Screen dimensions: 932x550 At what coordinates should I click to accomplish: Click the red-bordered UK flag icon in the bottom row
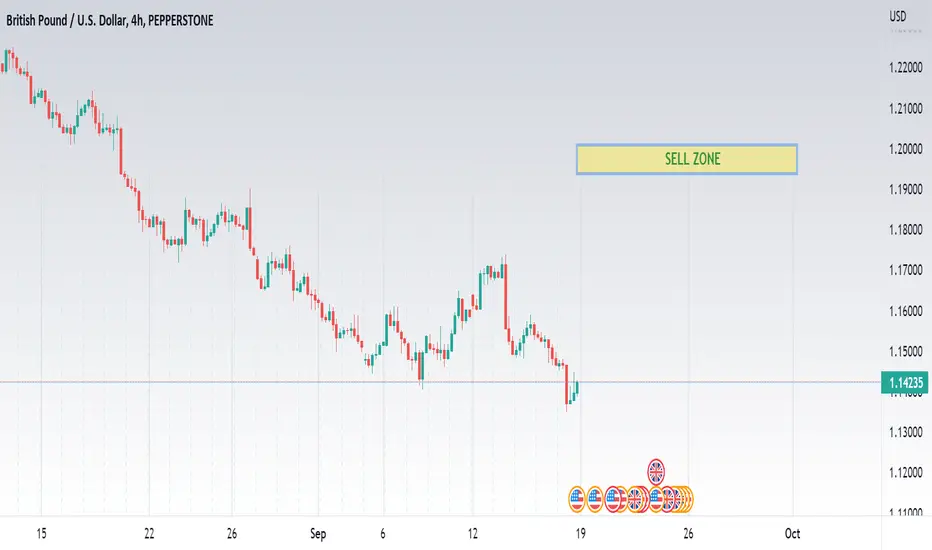coord(670,499)
